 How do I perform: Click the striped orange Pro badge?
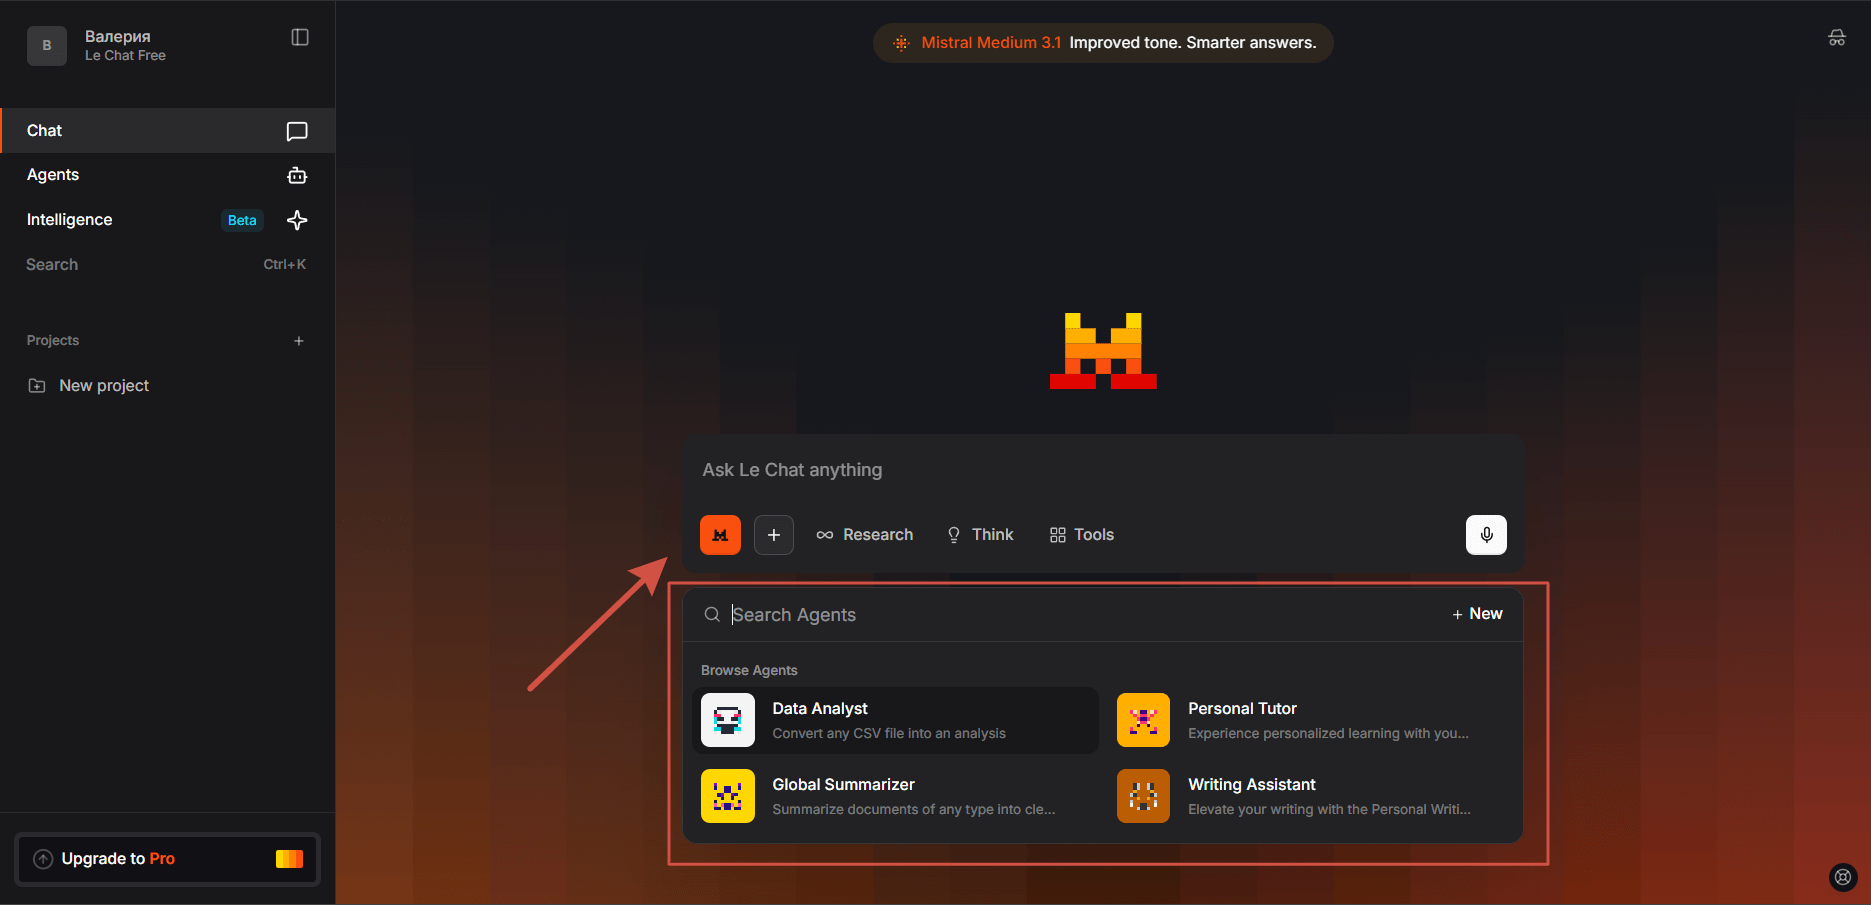point(290,859)
